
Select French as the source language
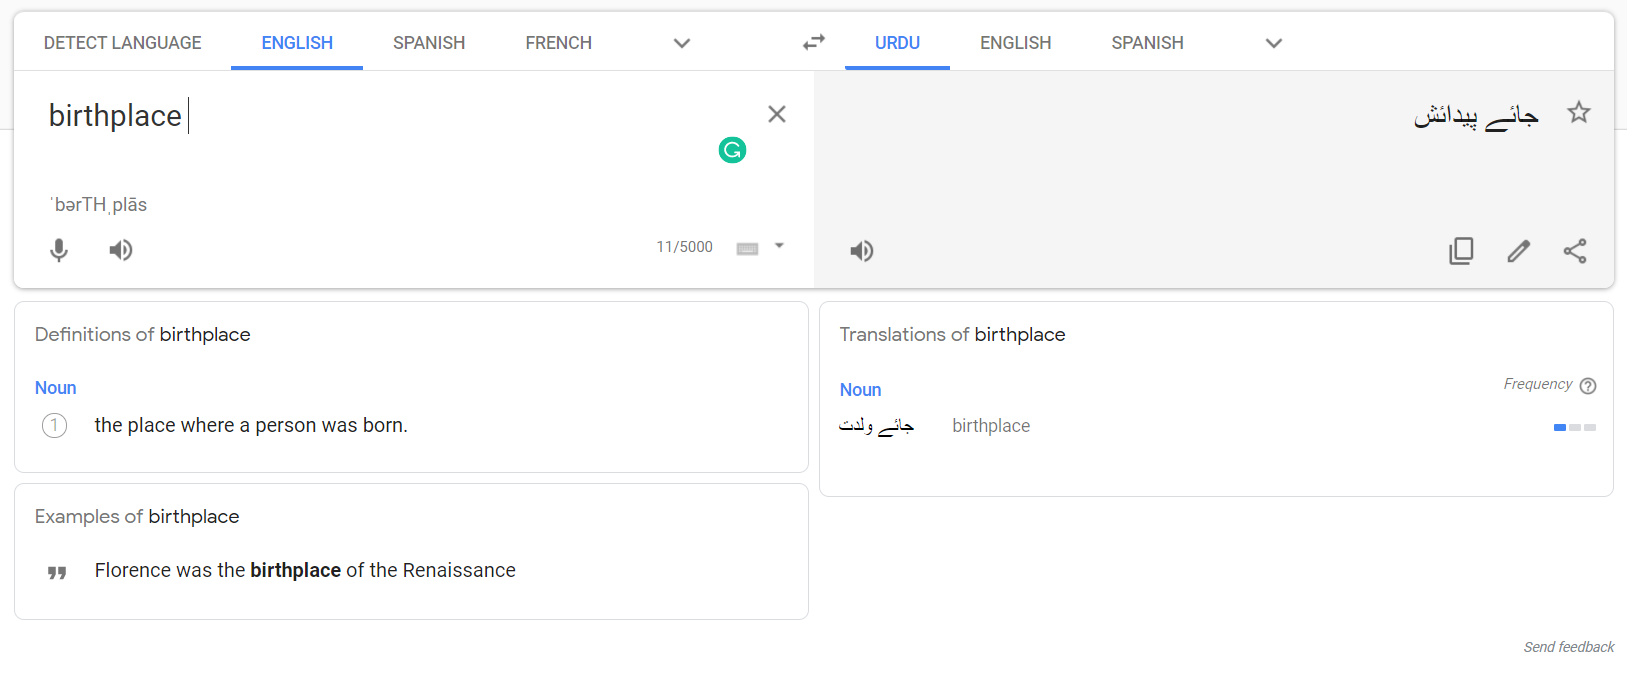click(x=558, y=43)
